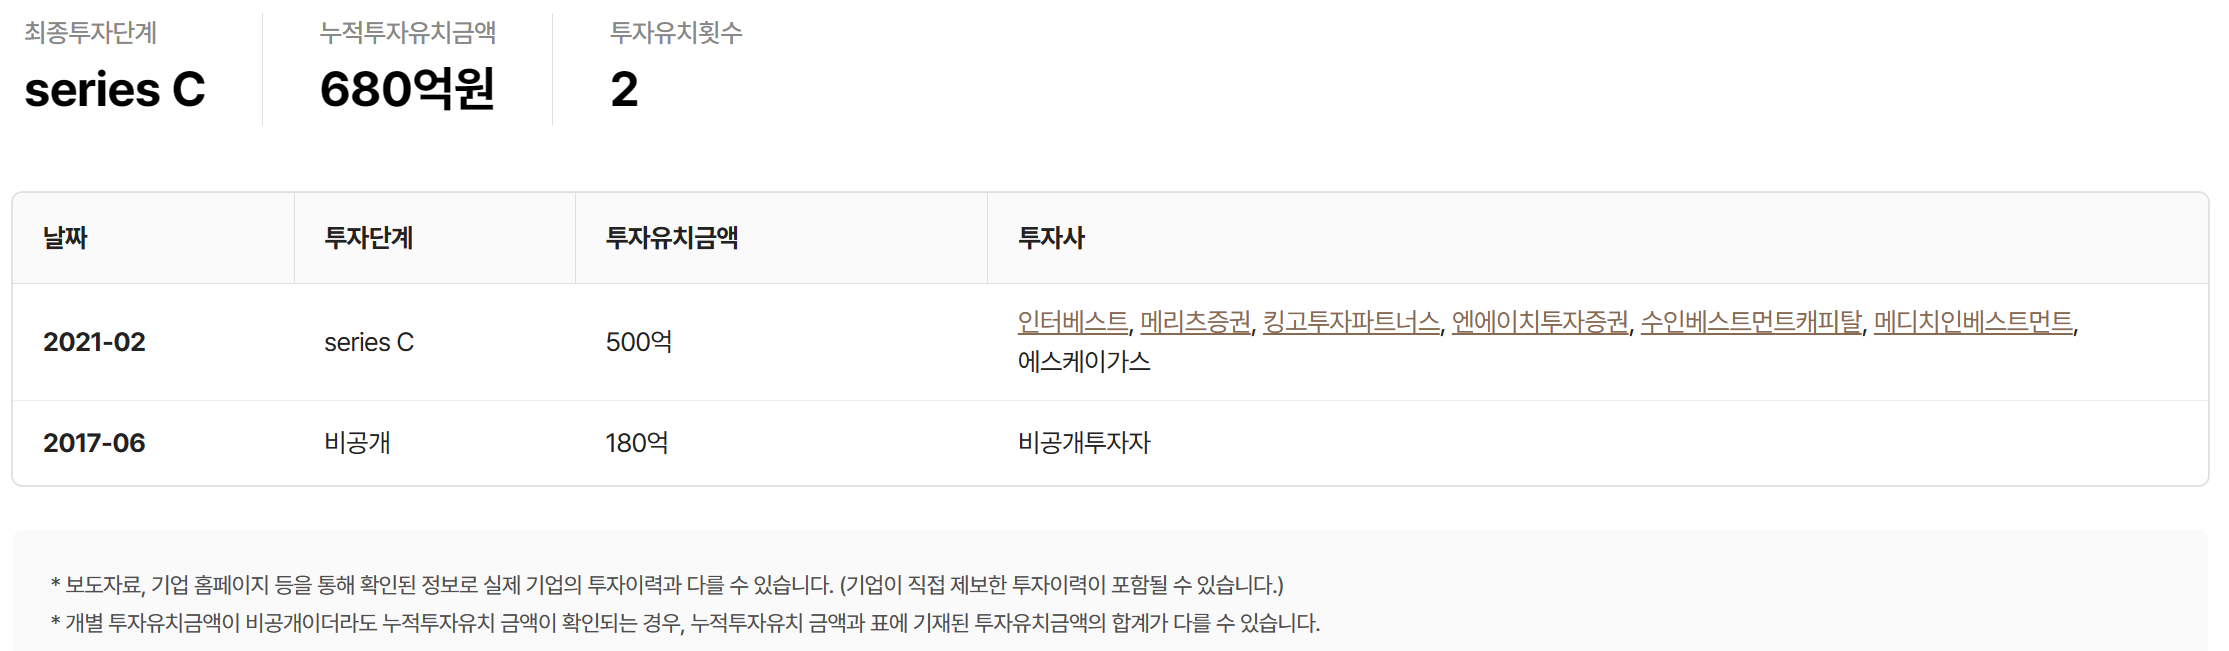Open the 수인베스트먼트캐피탈 investor link
This screenshot has height=651, width=2229.
click(x=1751, y=322)
